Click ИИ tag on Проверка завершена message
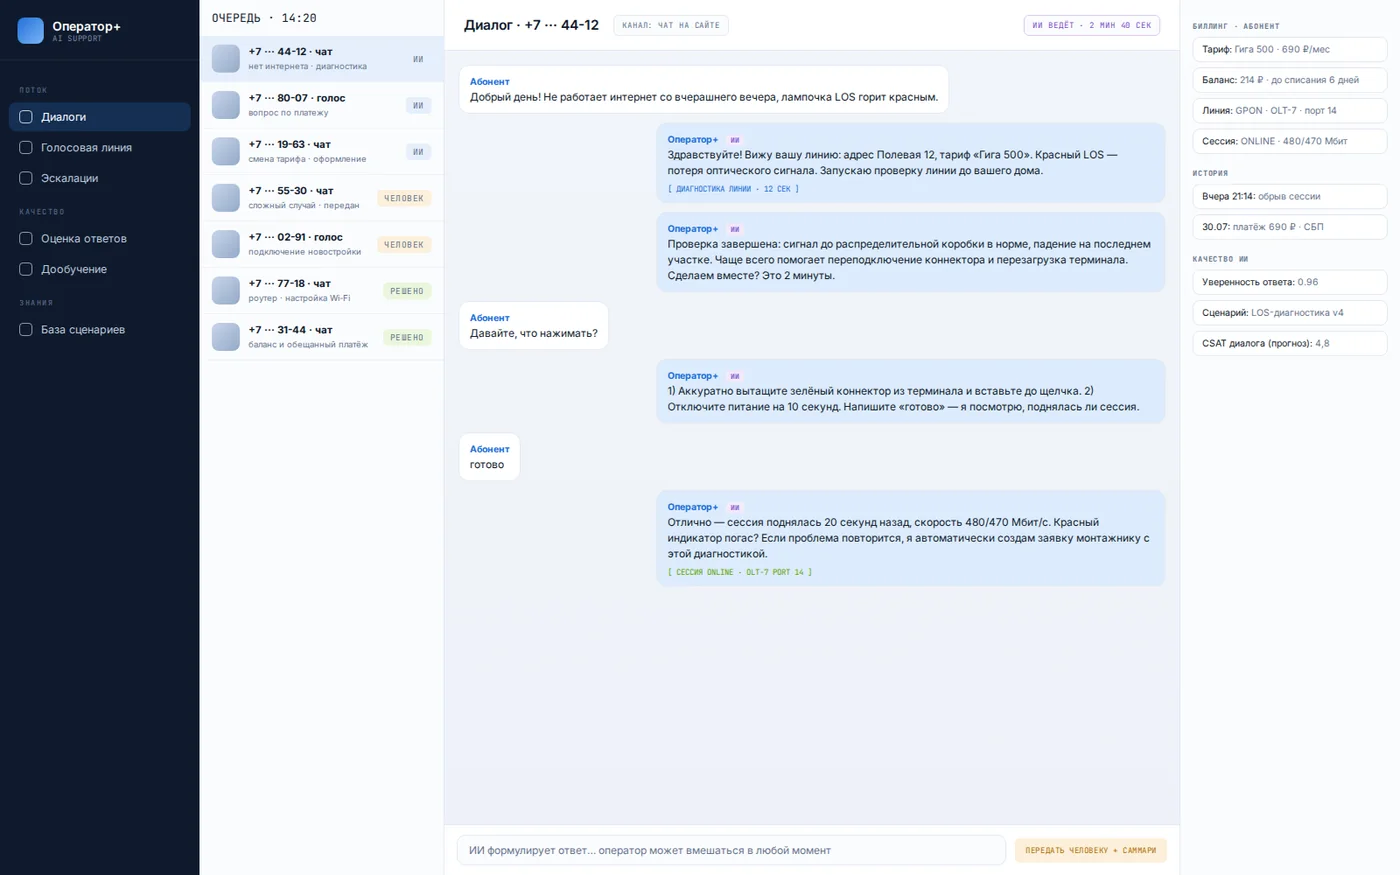This screenshot has height=875, width=1400. pyautogui.click(x=735, y=229)
